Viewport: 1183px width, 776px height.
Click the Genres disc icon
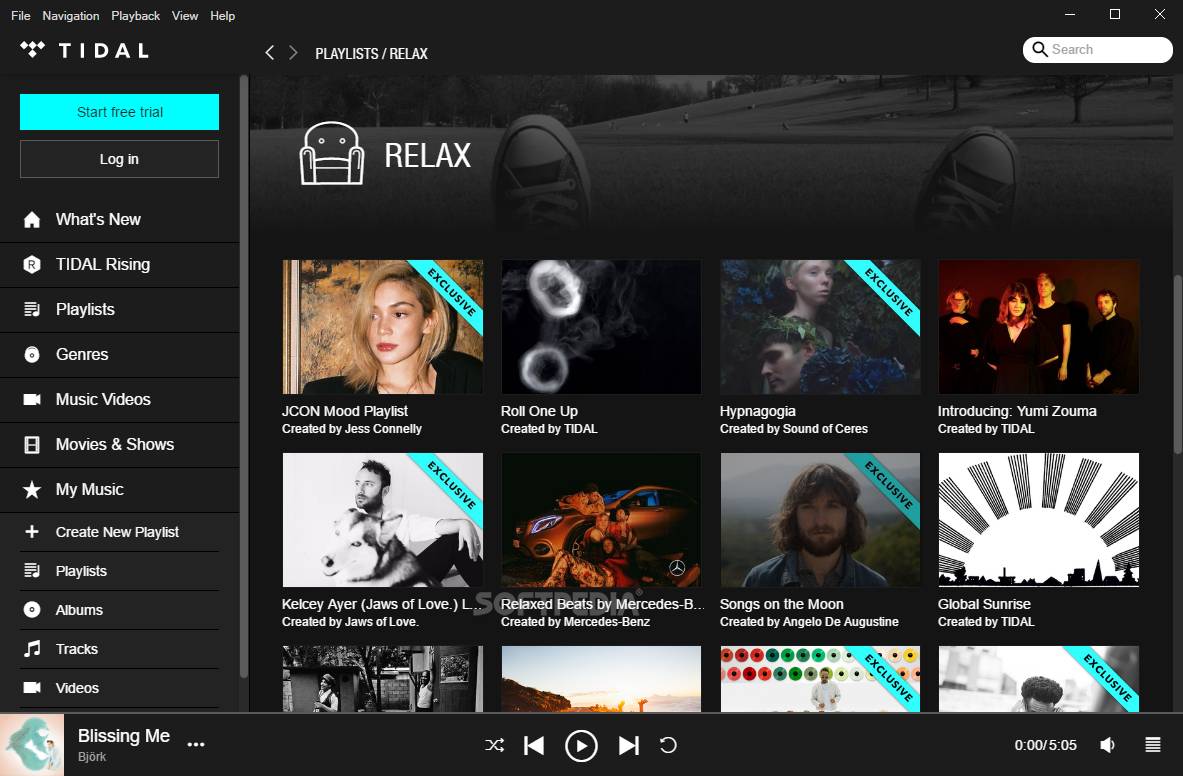pyautogui.click(x=32, y=354)
